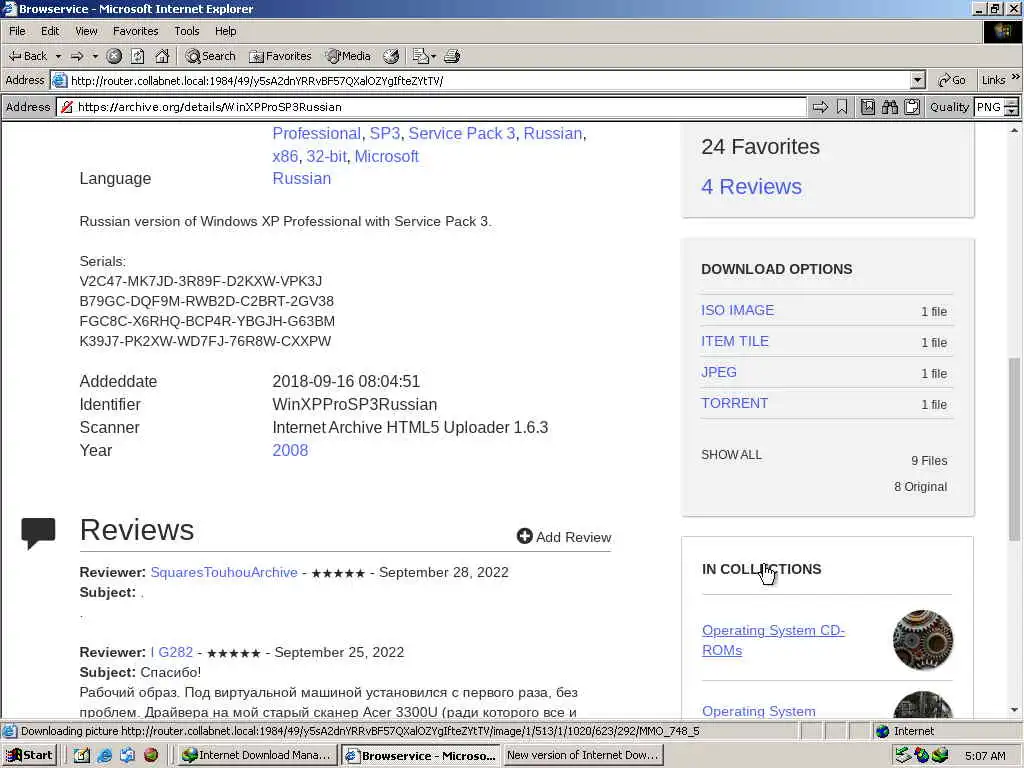Open the Professional topic link
Image resolution: width=1024 pixels, height=768 pixels.
tap(316, 133)
